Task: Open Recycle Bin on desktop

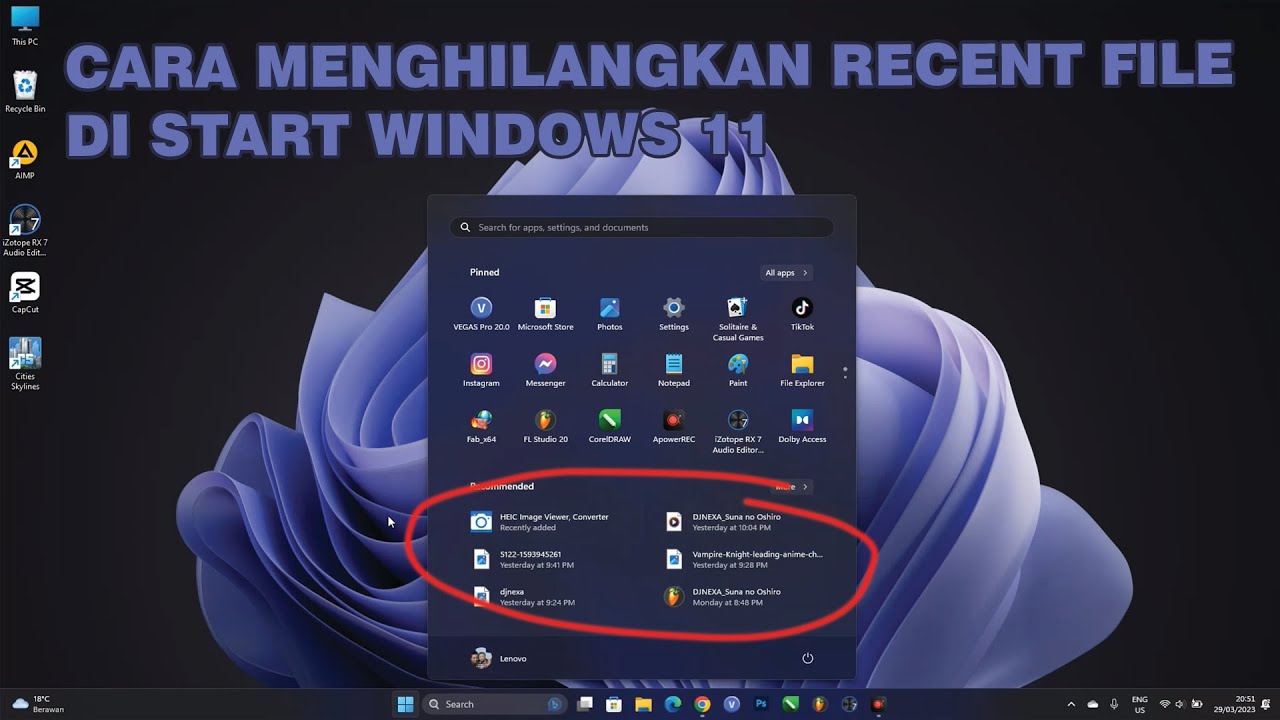Action: tap(25, 92)
